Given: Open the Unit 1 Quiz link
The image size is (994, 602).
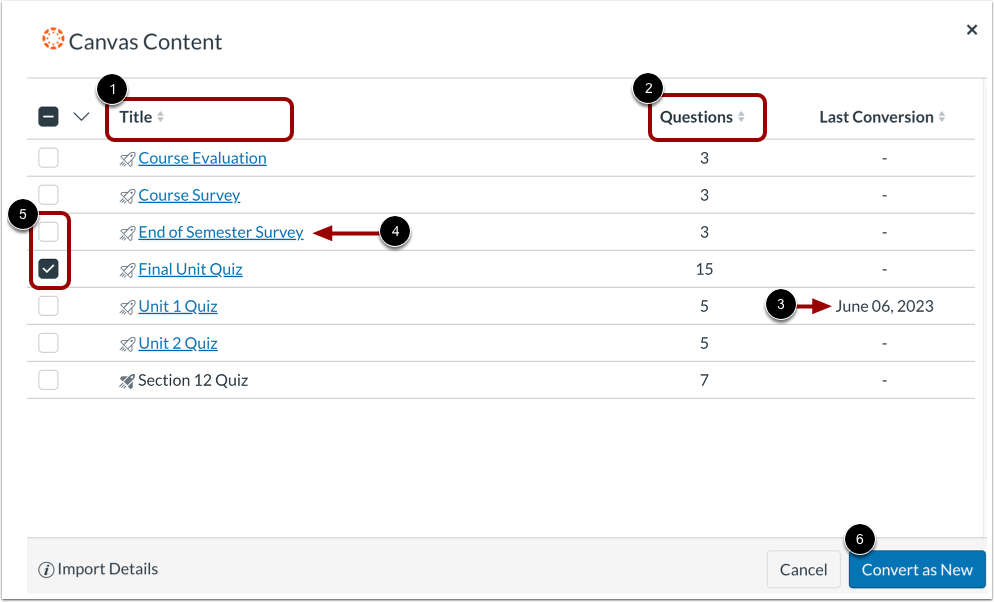Looking at the screenshot, I should [x=177, y=306].
